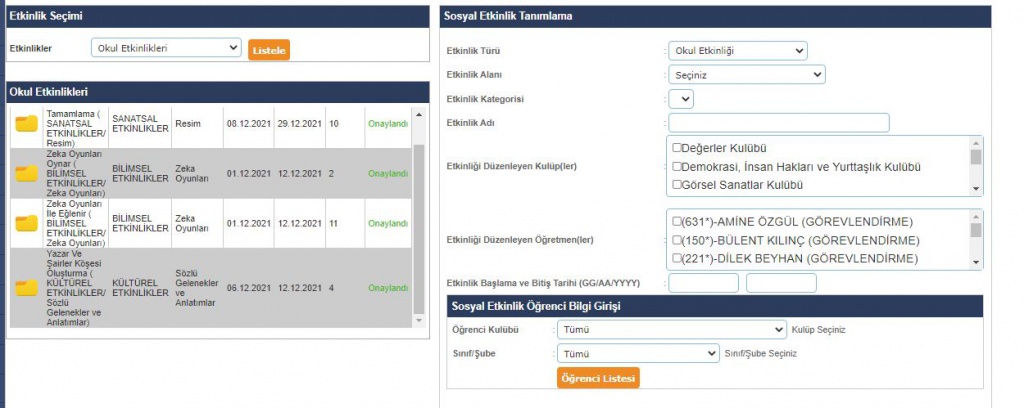Expand the Etkinlik Türü dropdown
The image size is (1024, 408).
click(738, 51)
